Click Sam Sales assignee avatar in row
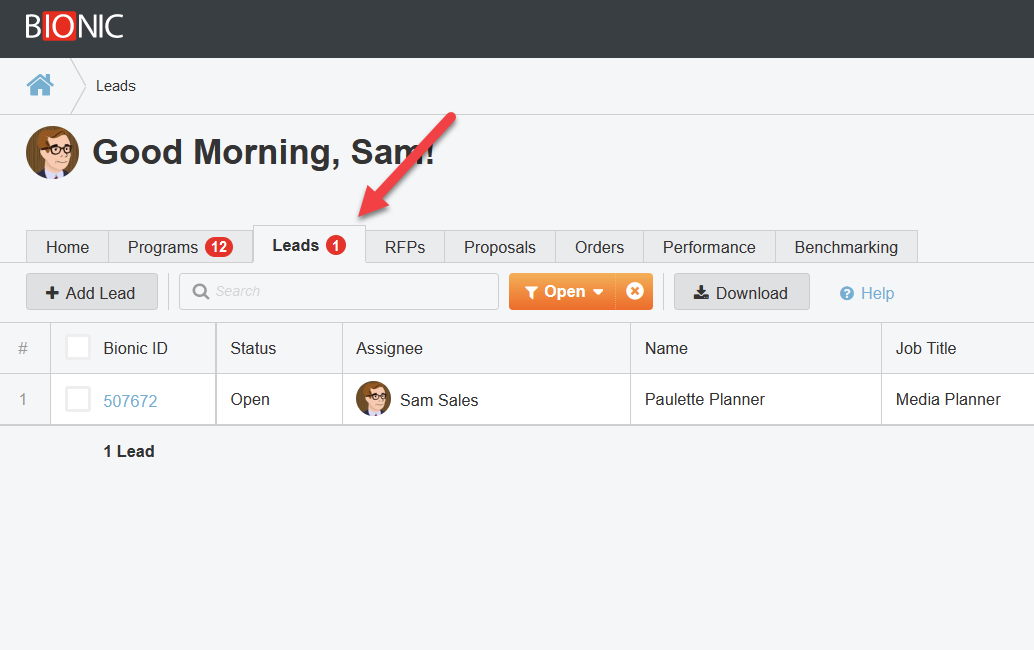 (373, 399)
